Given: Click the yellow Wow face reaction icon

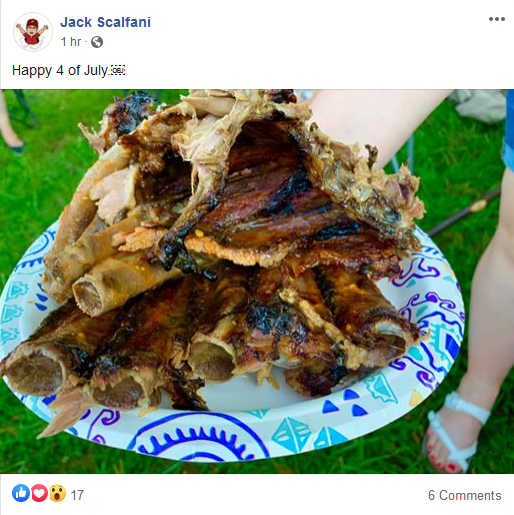Looking at the screenshot, I should 57,493.
